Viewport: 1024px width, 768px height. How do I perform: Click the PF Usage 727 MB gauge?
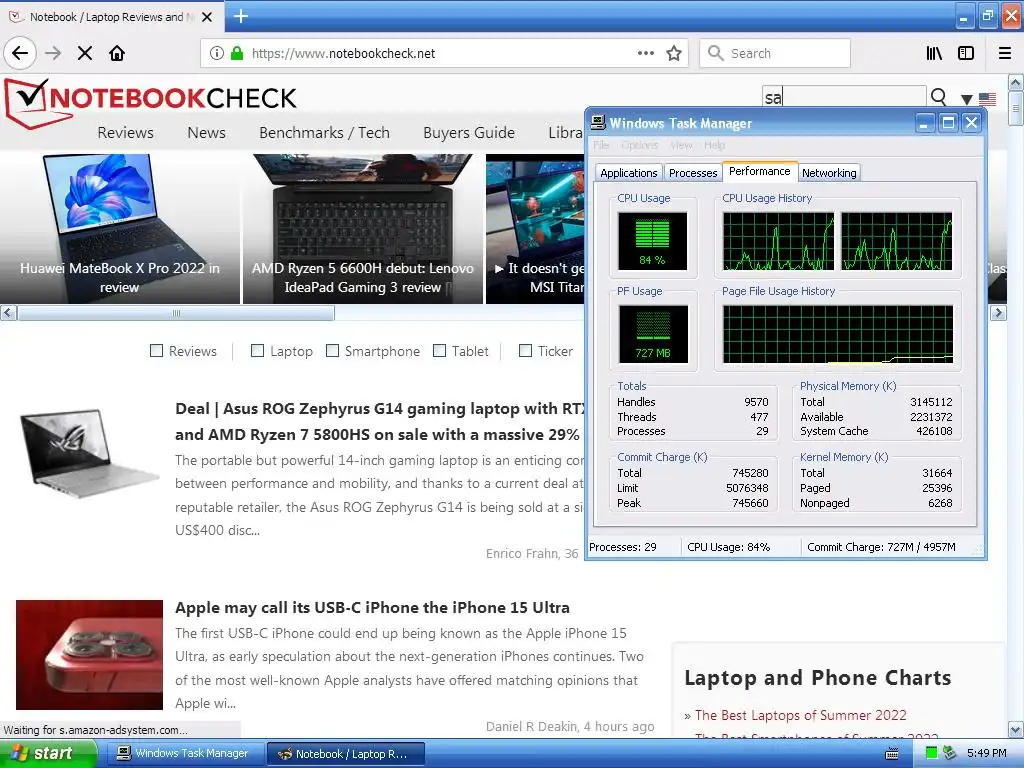point(653,334)
